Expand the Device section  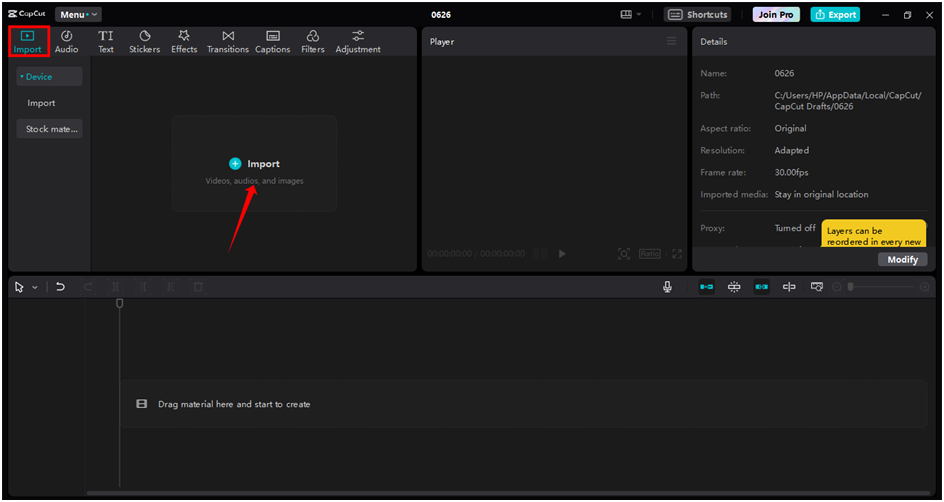(x=49, y=76)
